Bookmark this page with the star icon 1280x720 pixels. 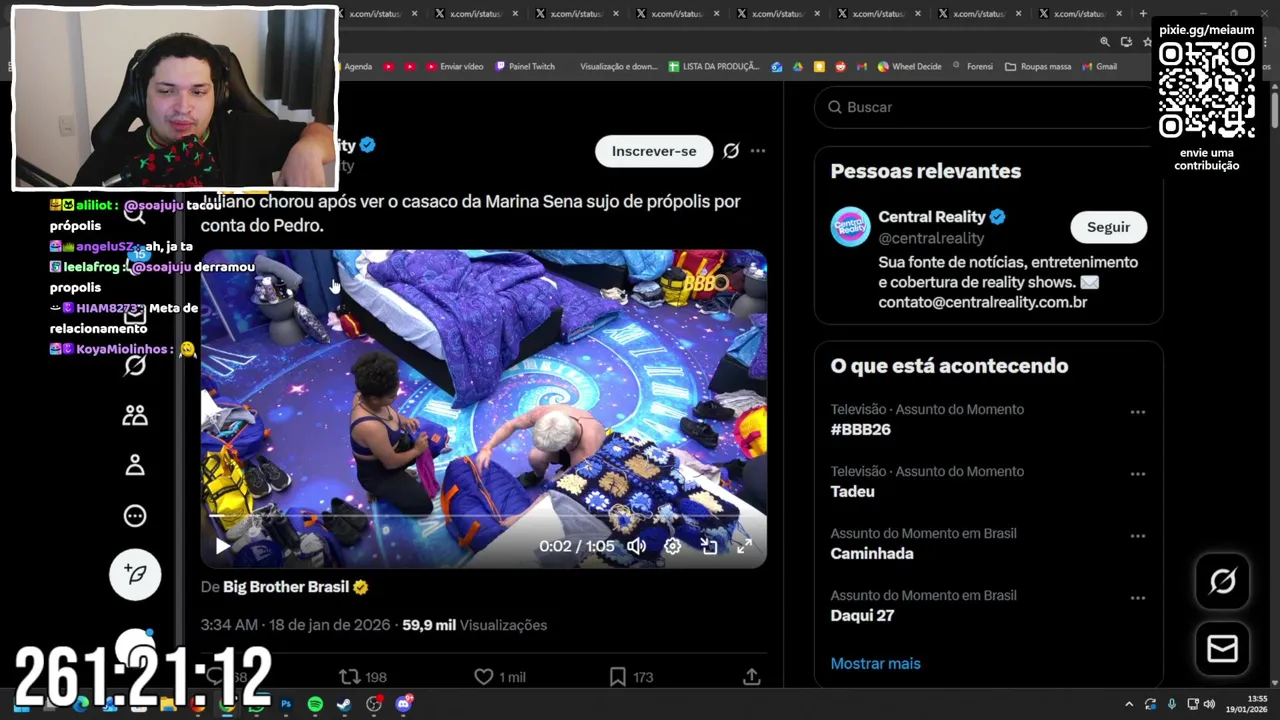[x=1147, y=42]
